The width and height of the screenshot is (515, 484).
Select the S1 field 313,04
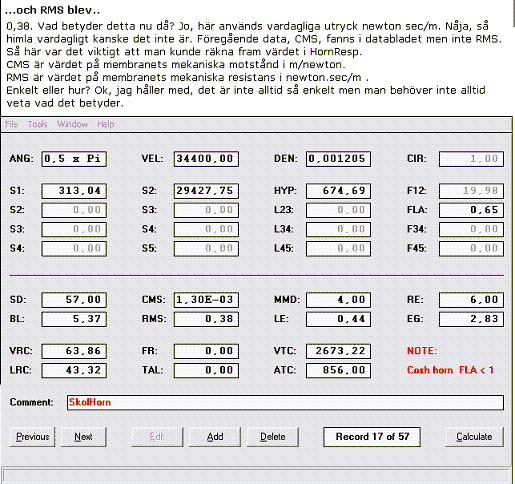point(74,191)
